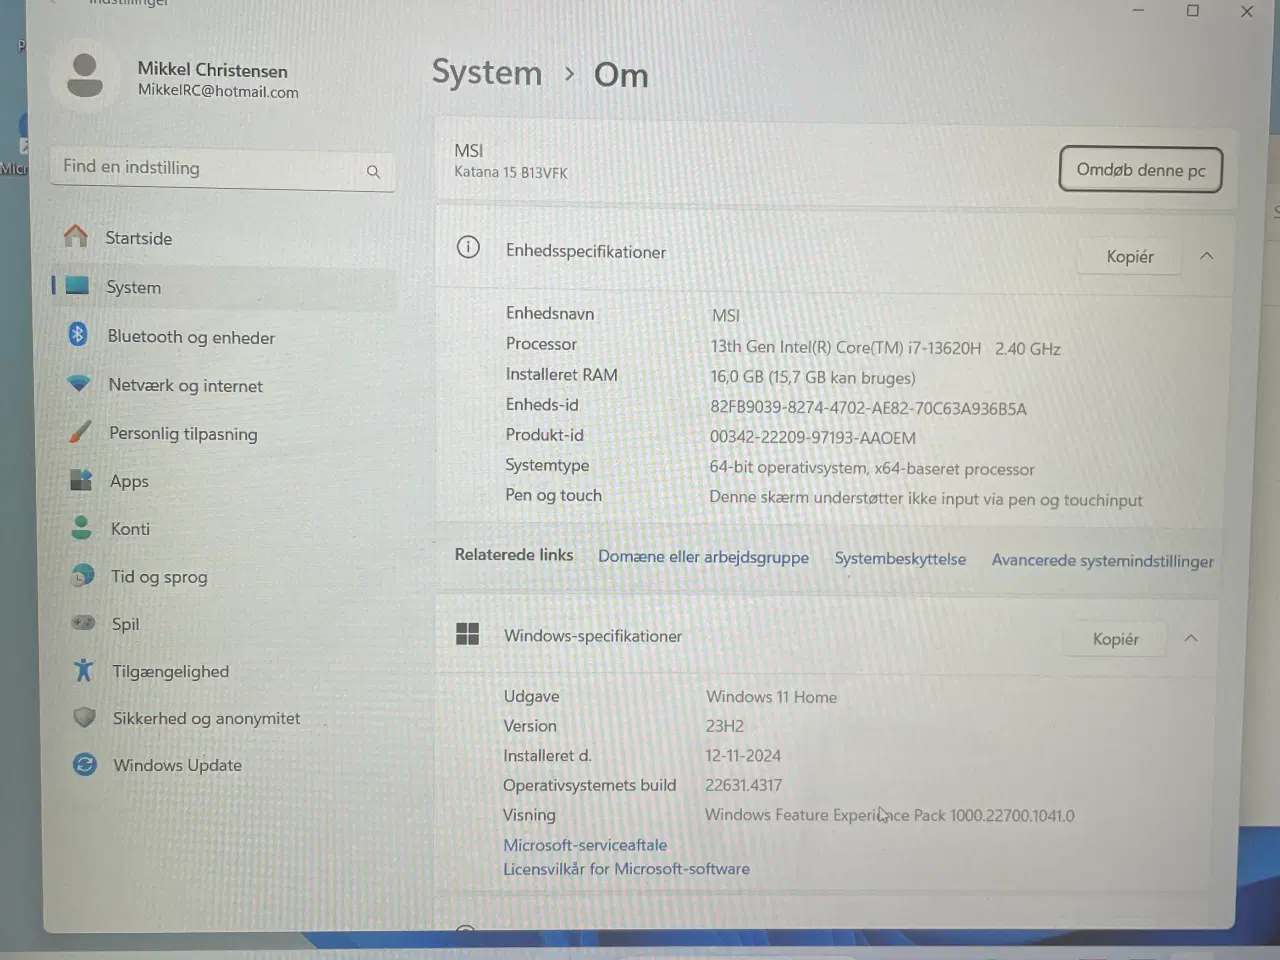Minimize the settings window
This screenshot has width=1280, height=960.
1138,11
